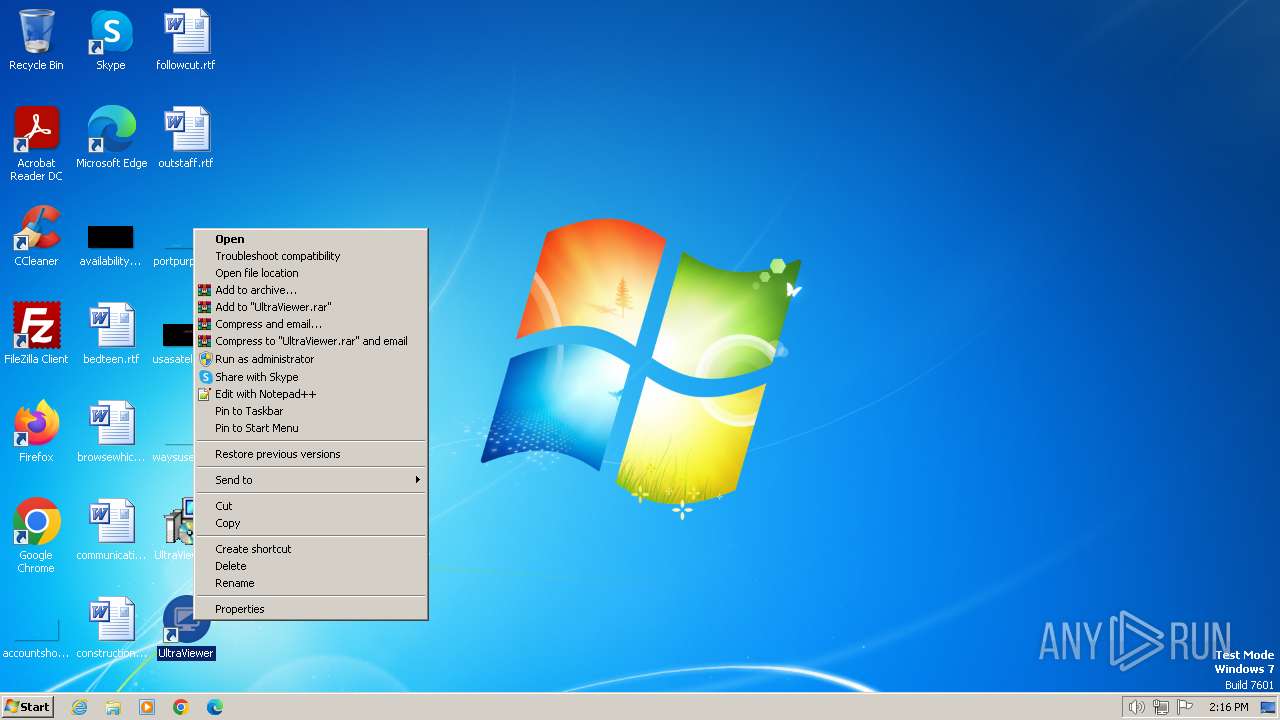Select the construction... document icon
The height and width of the screenshot is (720, 1280).
tap(111, 628)
